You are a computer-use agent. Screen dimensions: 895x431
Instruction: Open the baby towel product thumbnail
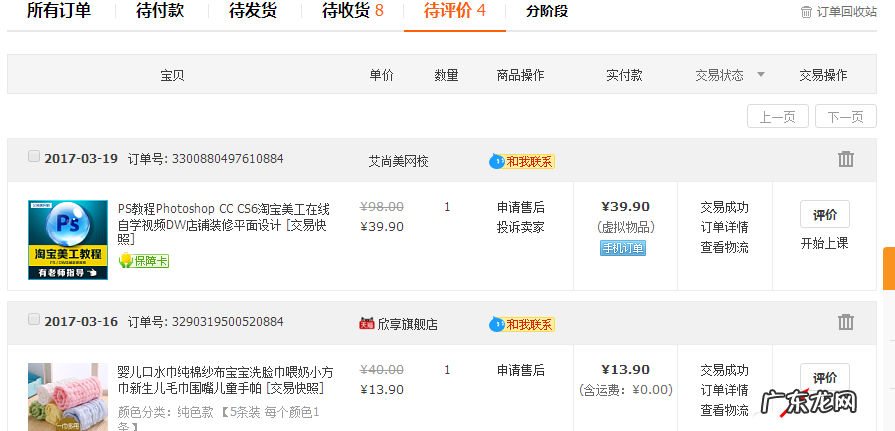[68, 397]
